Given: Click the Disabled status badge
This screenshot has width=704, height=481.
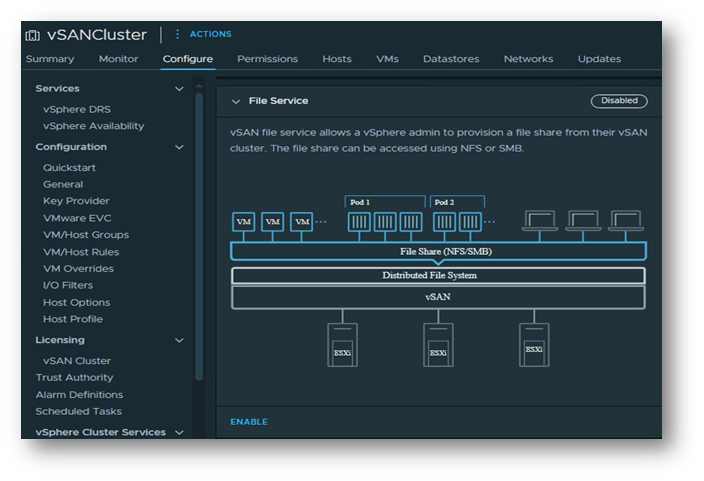Looking at the screenshot, I should coord(619,101).
